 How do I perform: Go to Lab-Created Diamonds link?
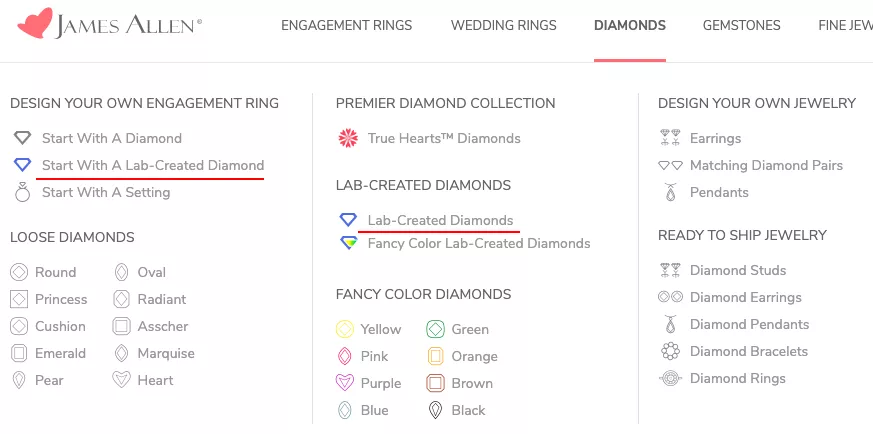click(440, 220)
